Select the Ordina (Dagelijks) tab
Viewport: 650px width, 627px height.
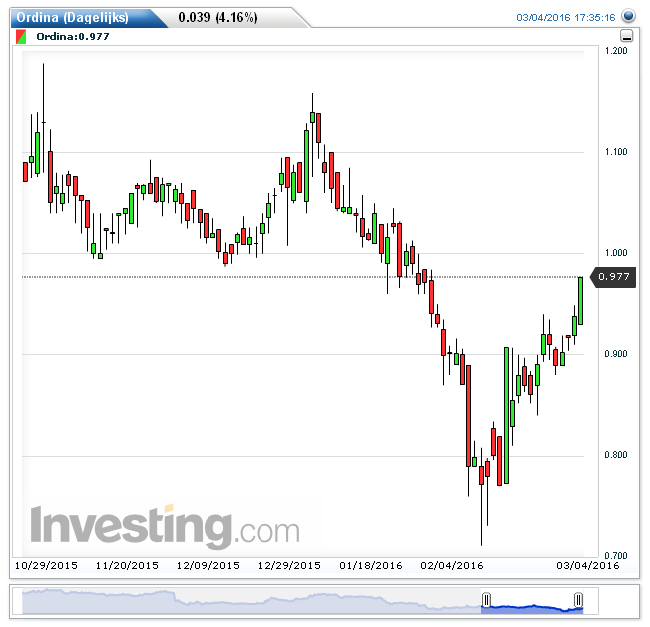coord(73,18)
